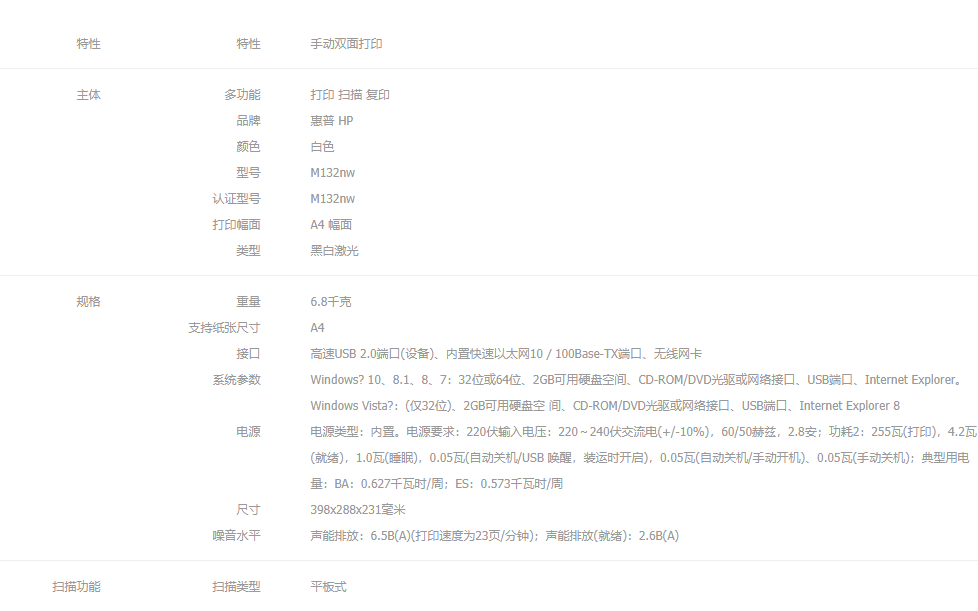Select the '品牌' row label
This screenshot has width=978, height=611.
248,121
